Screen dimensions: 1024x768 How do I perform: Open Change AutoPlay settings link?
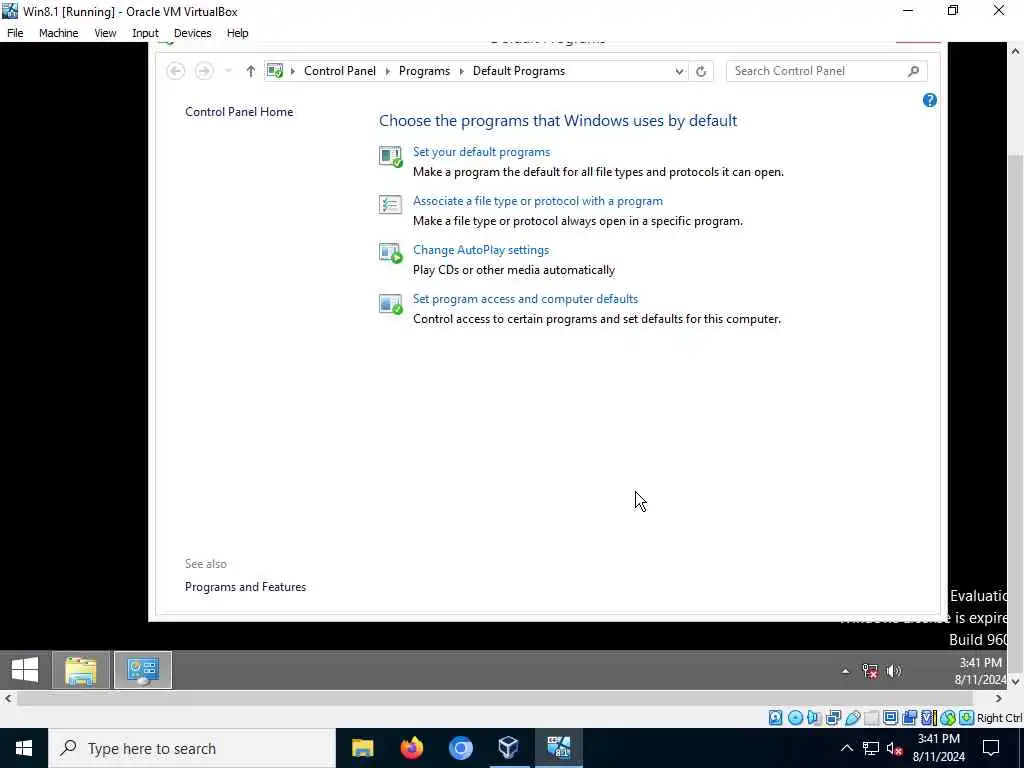click(481, 249)
